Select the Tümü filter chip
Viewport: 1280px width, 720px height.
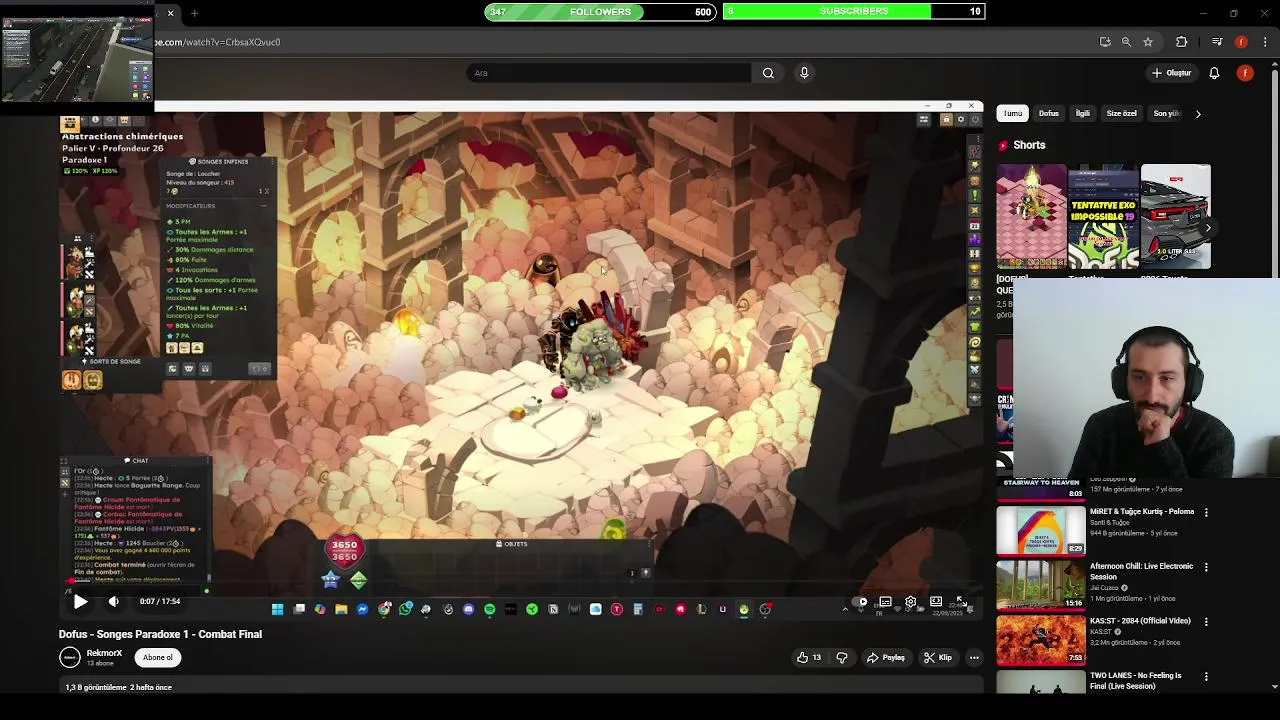(1013, 113)
